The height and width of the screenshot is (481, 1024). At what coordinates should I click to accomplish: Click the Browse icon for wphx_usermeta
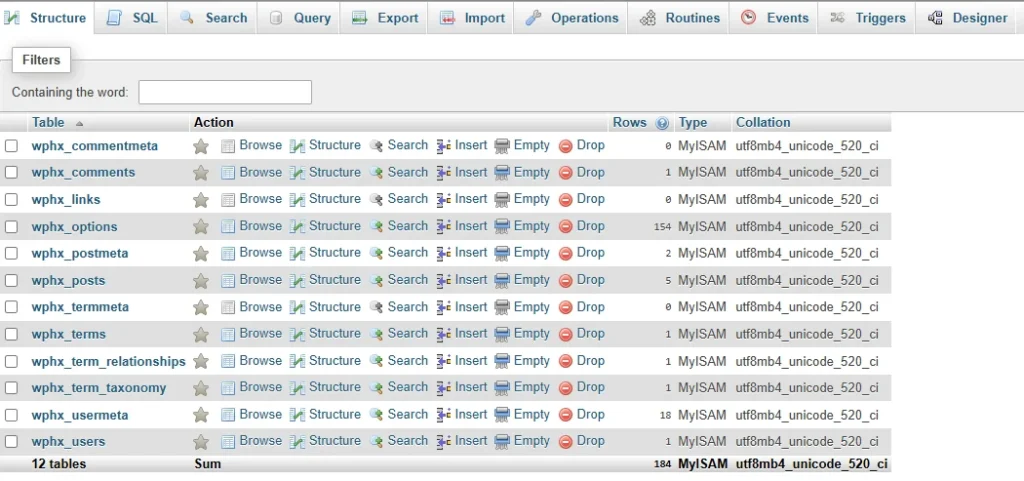[228, 415]
